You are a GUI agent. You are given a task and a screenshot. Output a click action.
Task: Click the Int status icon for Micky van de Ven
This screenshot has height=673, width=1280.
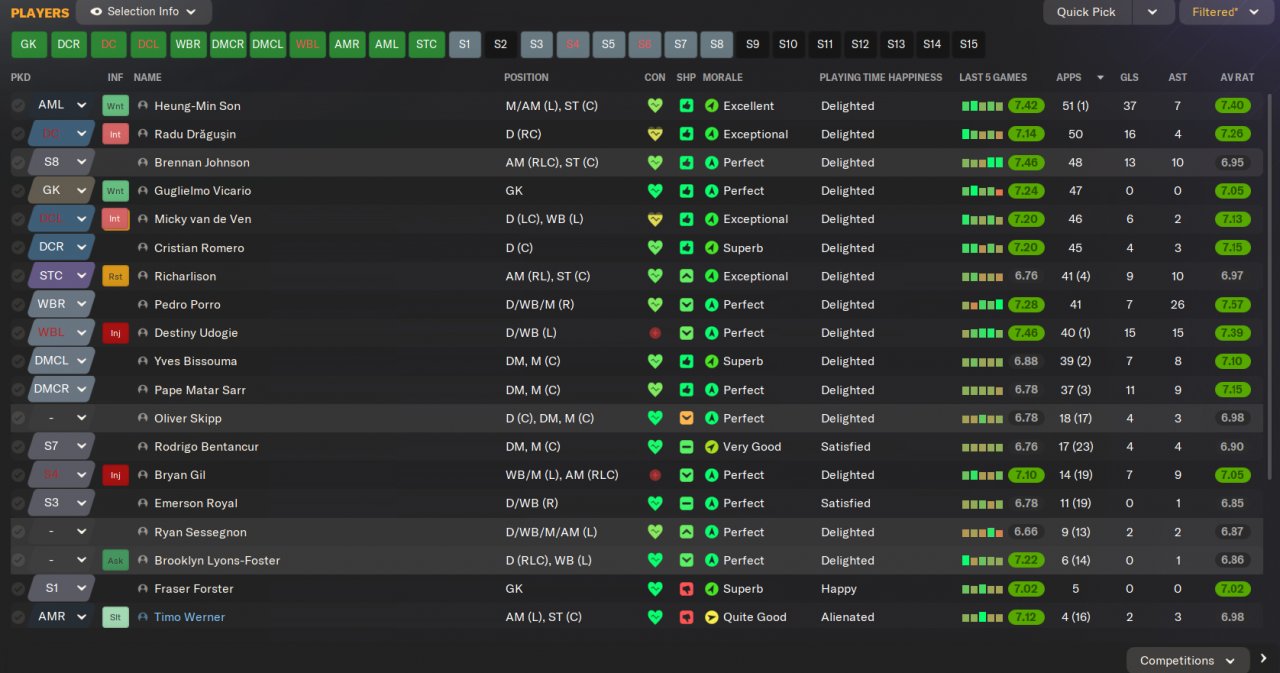115,219
